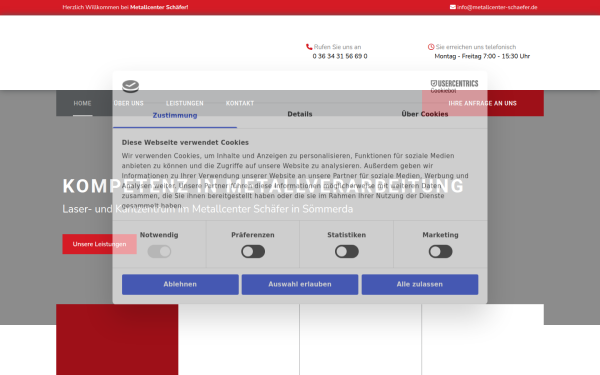Image resolution: width=600 pixels, height=375 pixels.
Task: Toggle the Präferenzen cookie switch
Action: 253,251
